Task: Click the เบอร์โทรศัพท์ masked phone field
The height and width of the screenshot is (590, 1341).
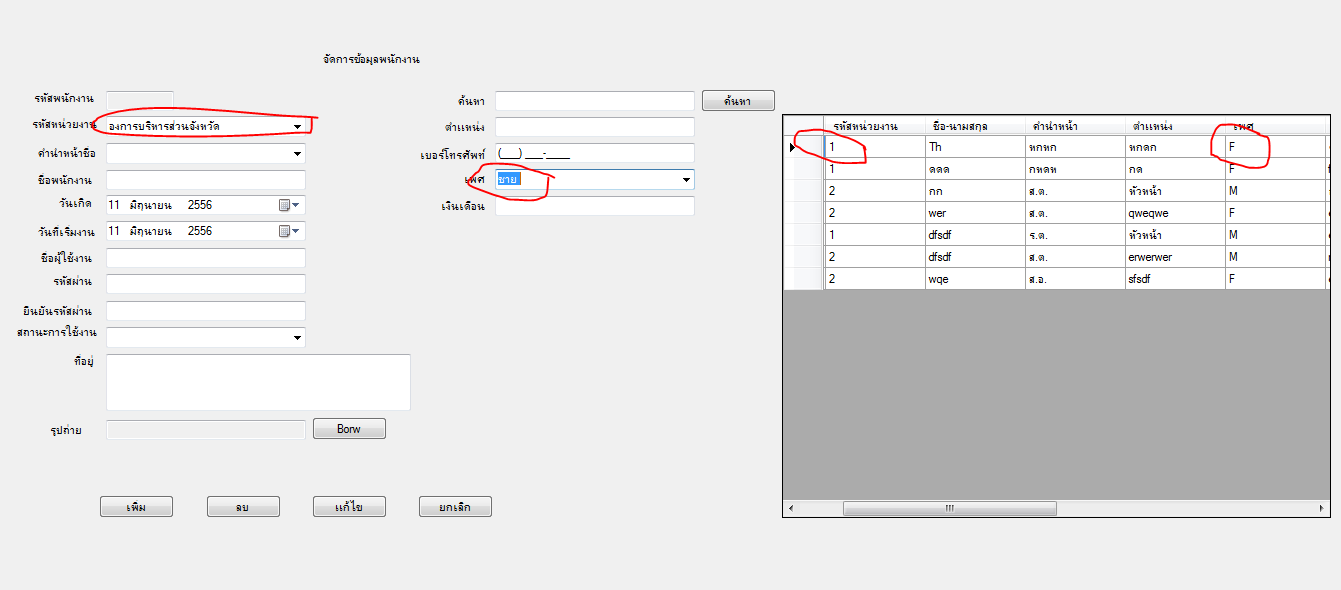Action: [595, 154]
